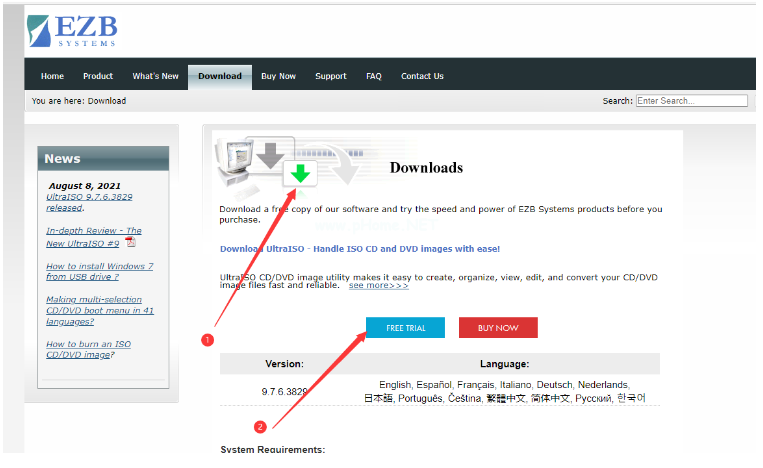Open How to install Windows 7 link
The image size is (763, 468).
click(x=99, y=271)
